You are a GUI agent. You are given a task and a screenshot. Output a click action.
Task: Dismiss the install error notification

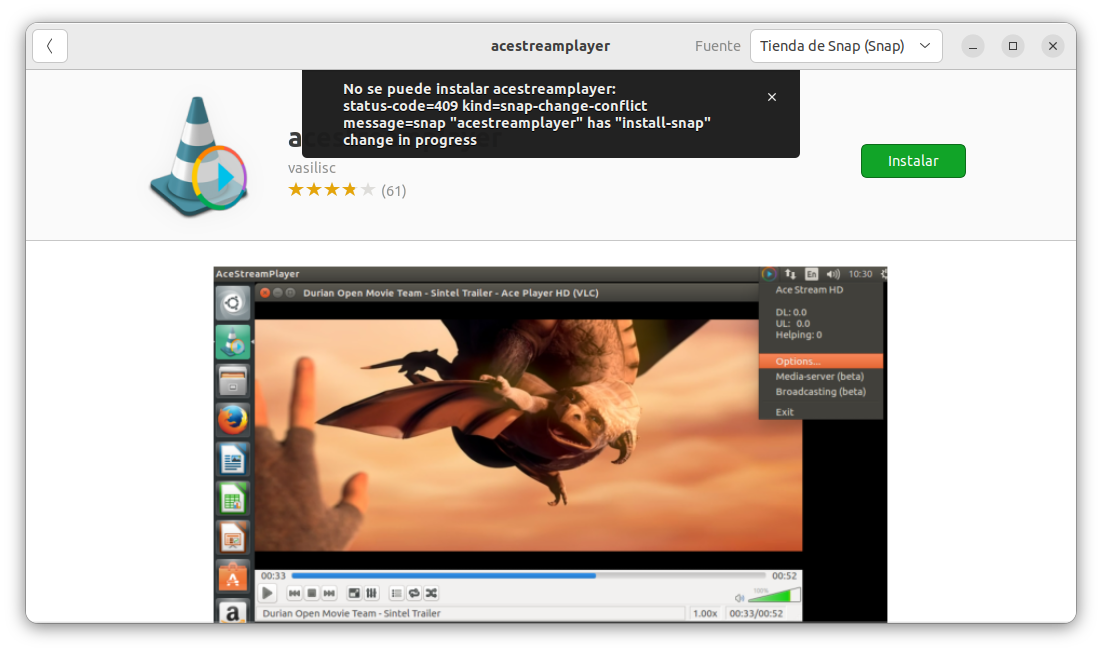coord(772,97)
